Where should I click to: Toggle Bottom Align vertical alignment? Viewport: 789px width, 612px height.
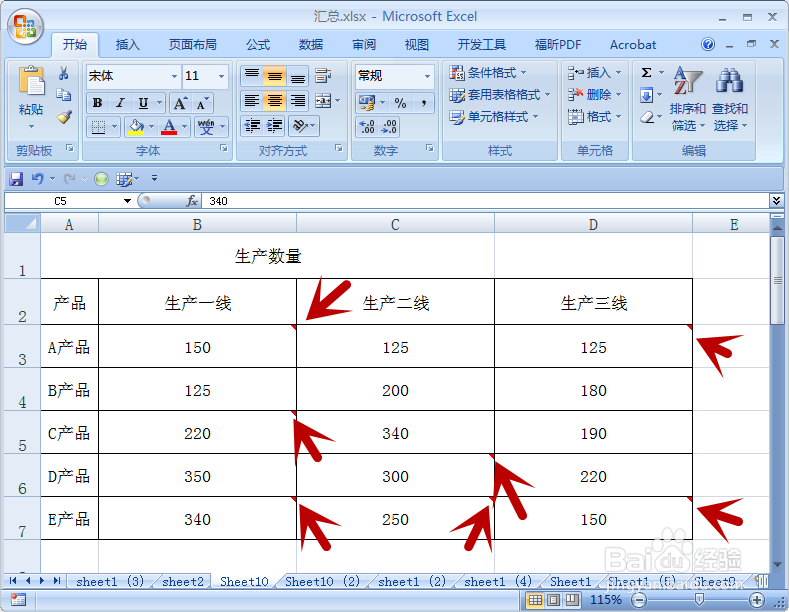pyautogui.click(x=297, y=76)
